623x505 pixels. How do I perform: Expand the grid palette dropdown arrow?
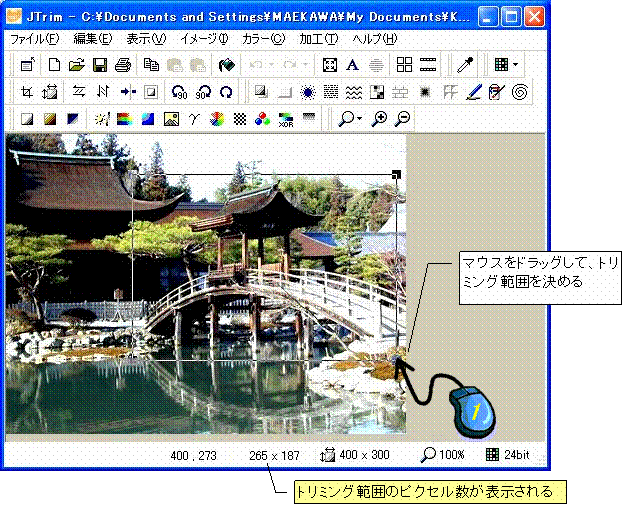[515, 65]
